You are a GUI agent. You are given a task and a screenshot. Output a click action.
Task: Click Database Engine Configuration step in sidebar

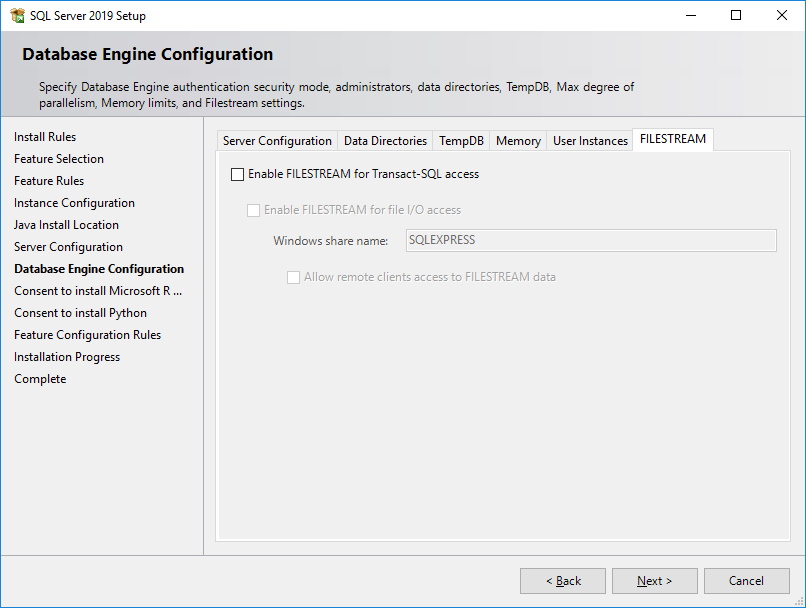99,269
